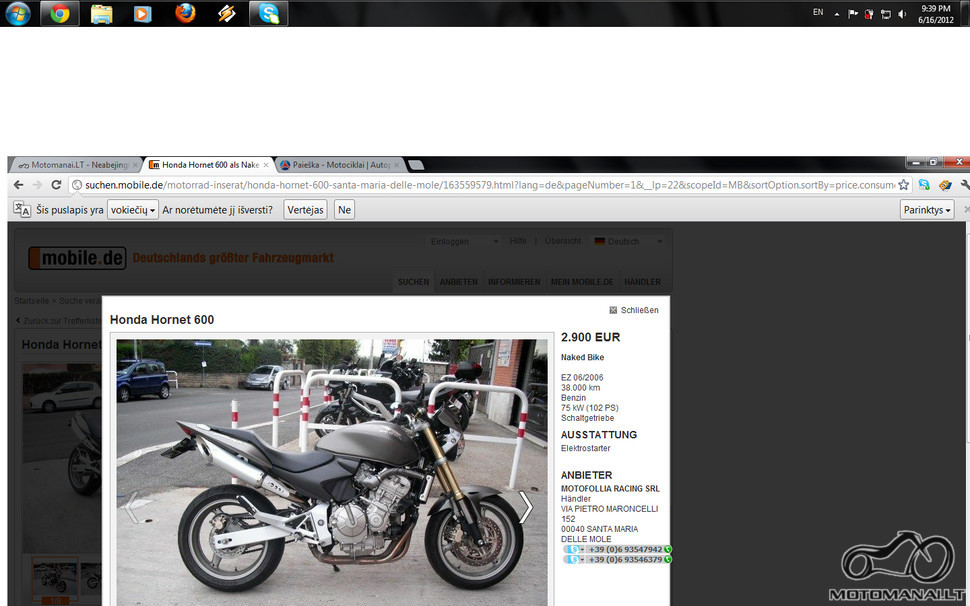Reload the page
970x606 pixels.
(56, 185)
